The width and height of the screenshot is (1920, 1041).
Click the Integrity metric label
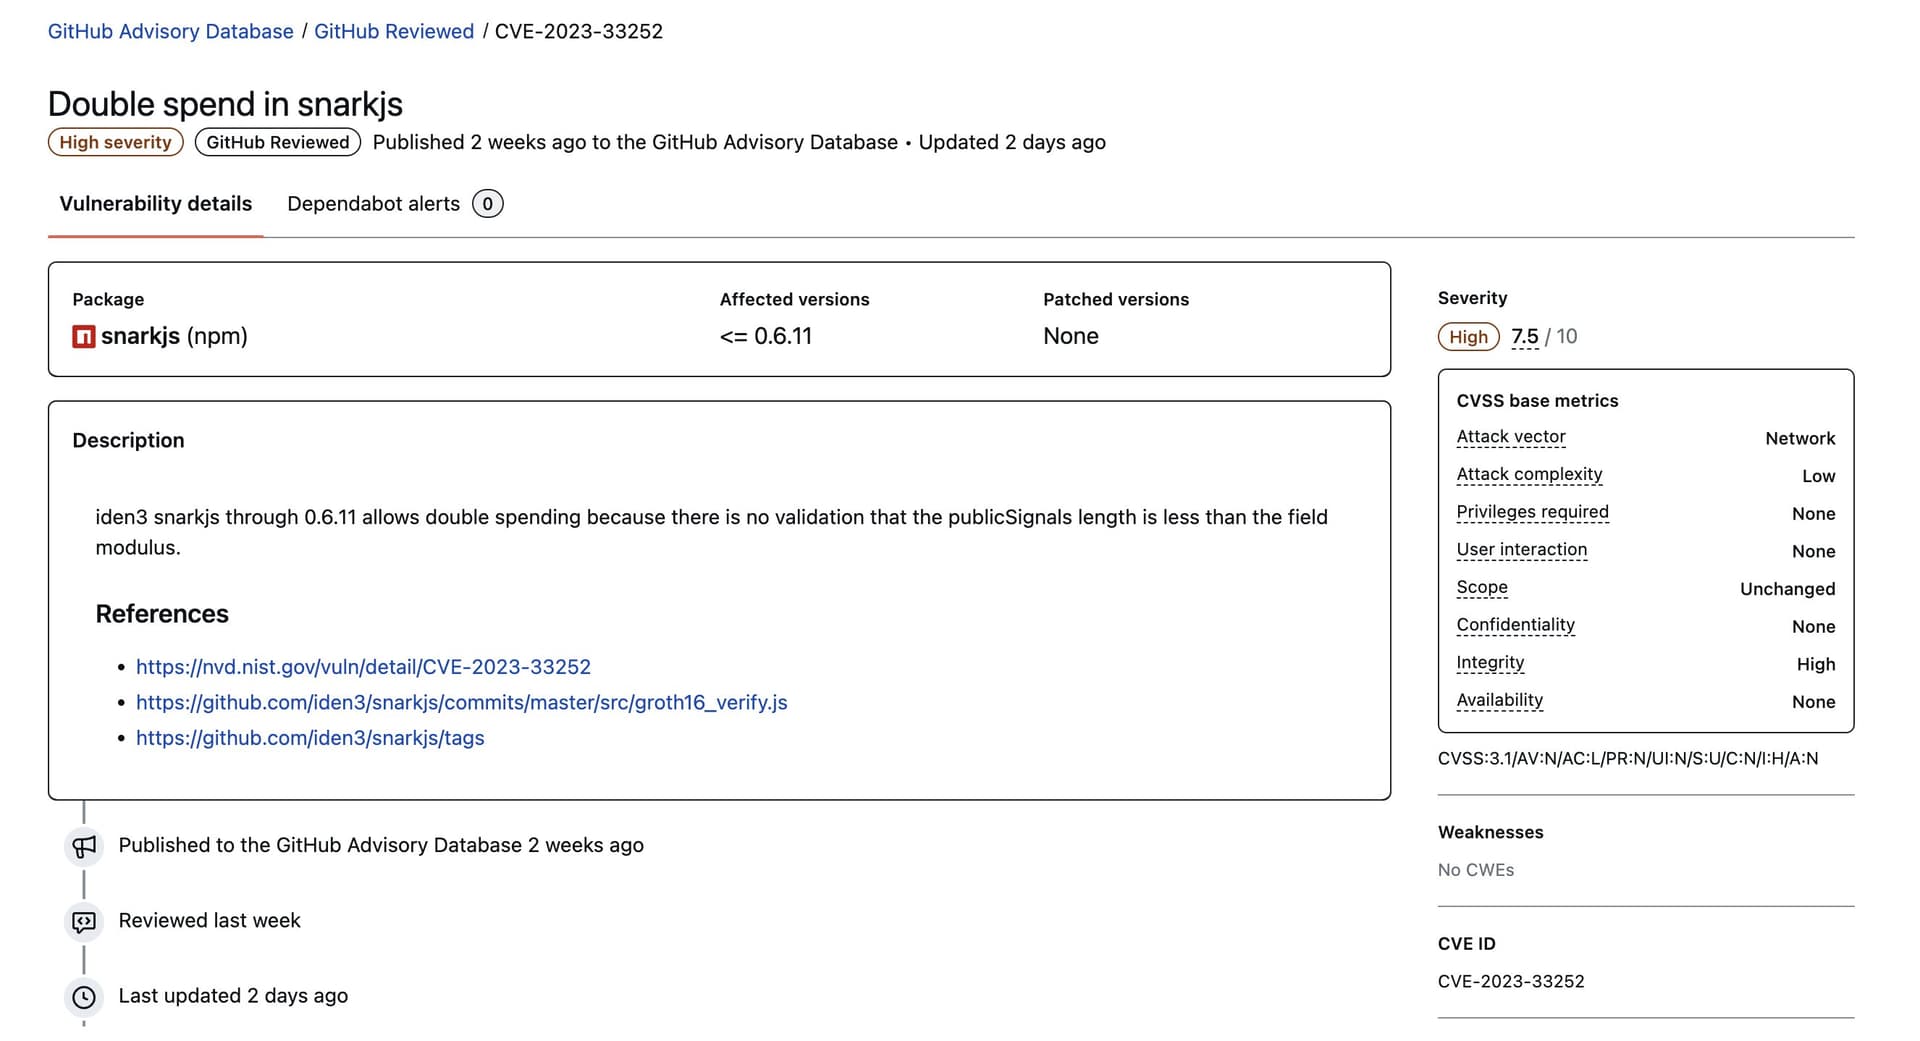pos(1490,663)
